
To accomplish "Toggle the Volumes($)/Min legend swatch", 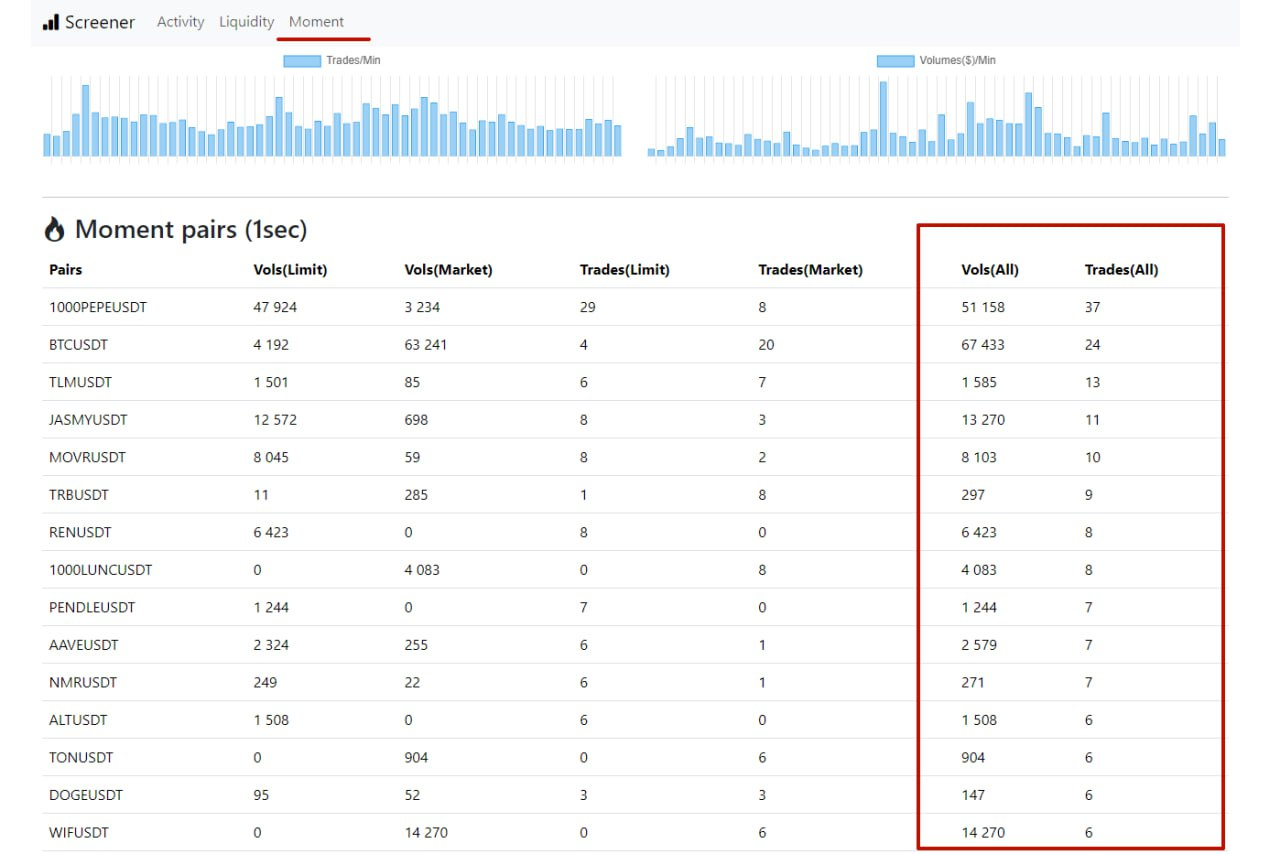I will point(895,61).
